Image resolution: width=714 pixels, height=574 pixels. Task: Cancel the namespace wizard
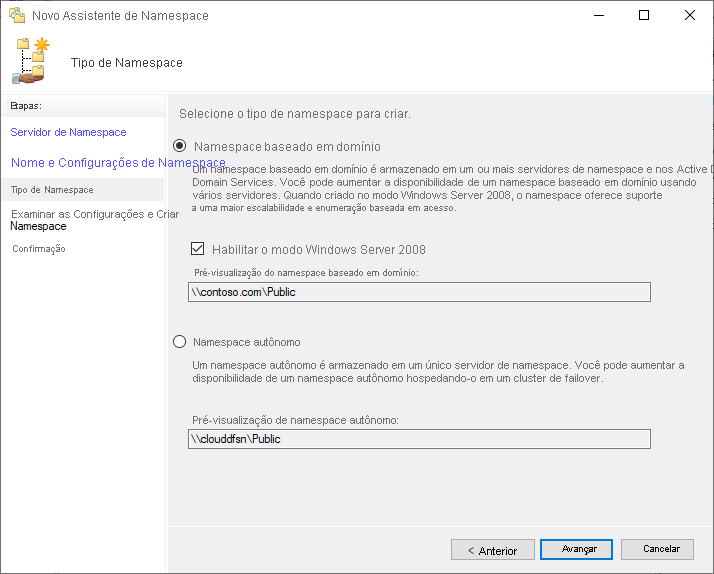click(x=657, y=549)
